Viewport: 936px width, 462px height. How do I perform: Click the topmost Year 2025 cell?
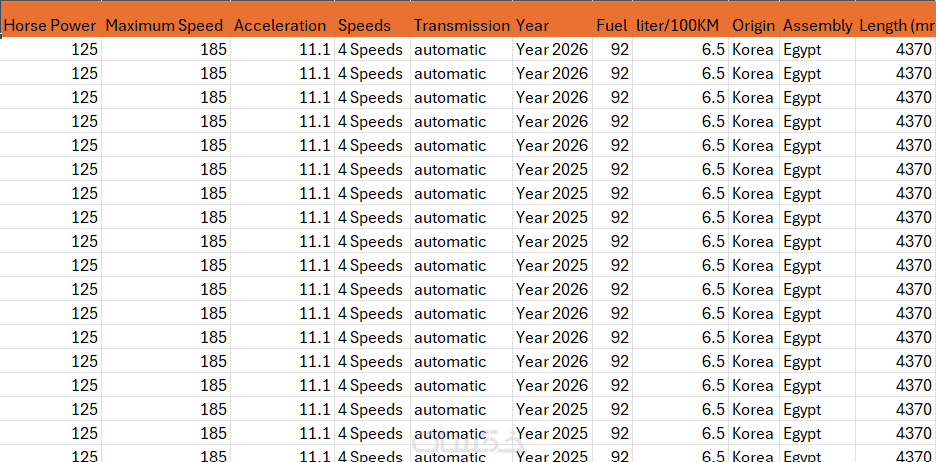click(552, 169)
